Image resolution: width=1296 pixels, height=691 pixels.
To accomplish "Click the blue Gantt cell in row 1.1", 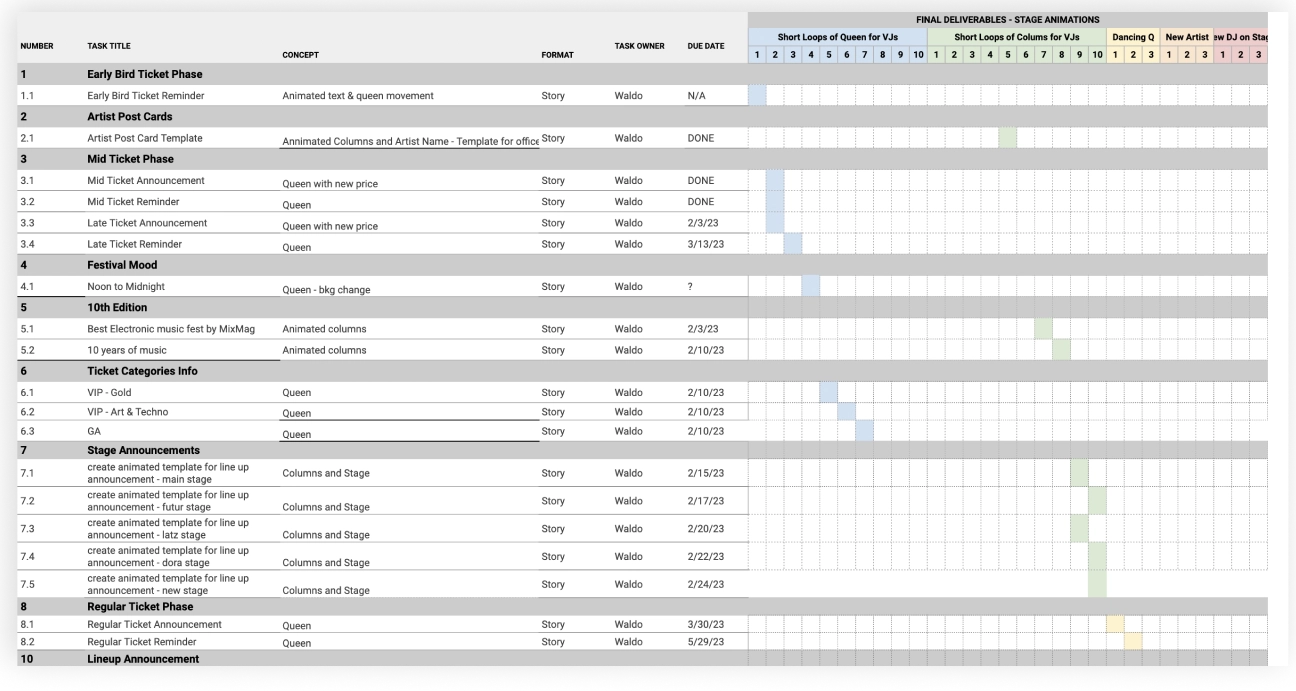I will click(757, 96).
